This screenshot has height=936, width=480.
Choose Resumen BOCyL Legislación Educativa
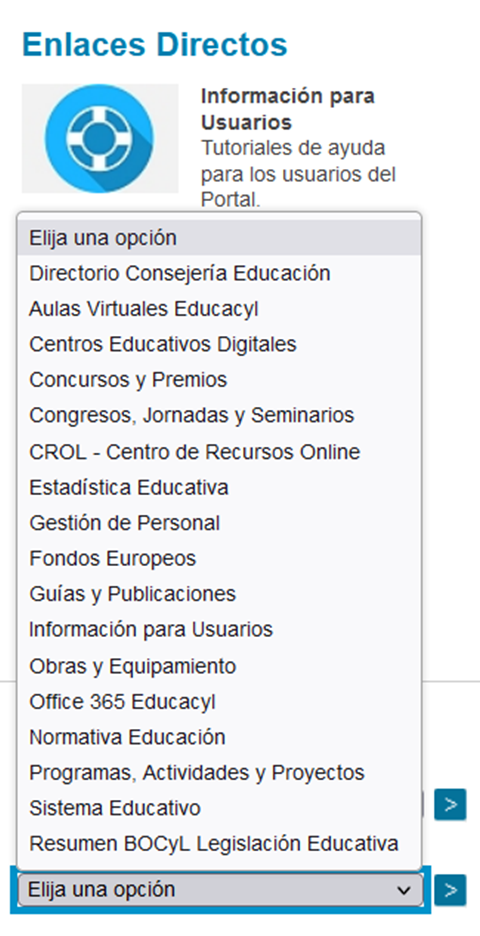coord(219,843)
